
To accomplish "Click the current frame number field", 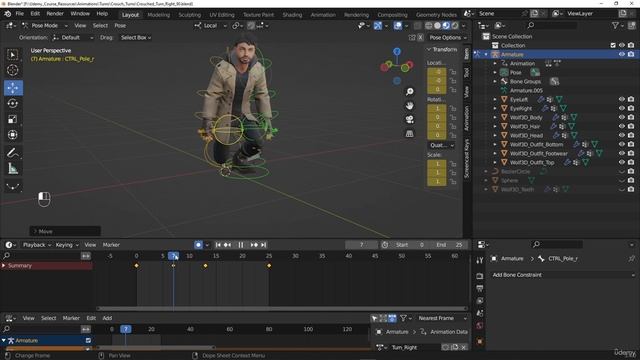I will pos(362,245).
